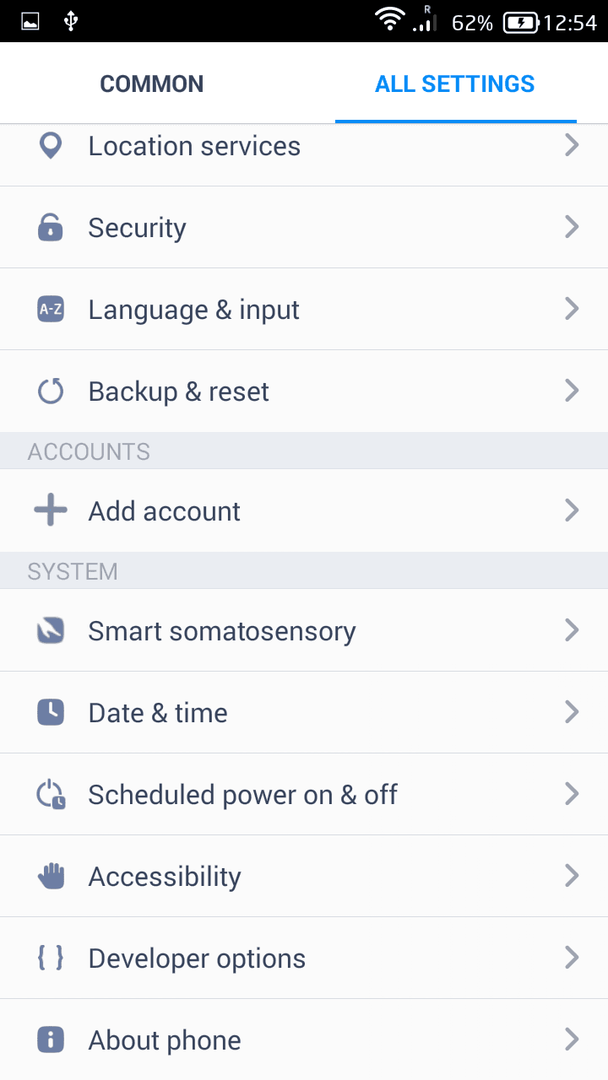Screen dimensions: 608x1080
Task: Open Language & input via right chevron
Action: [572, 309]
